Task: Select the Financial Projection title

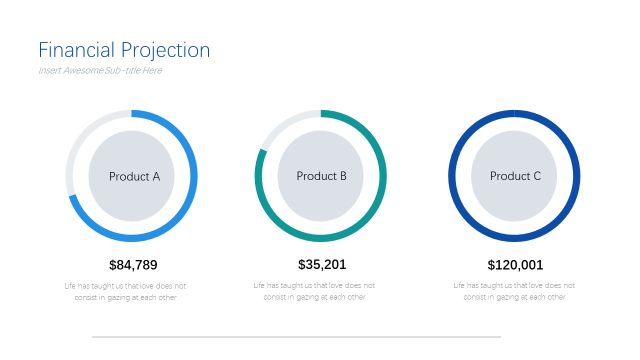Action: [x=124, y=50]
